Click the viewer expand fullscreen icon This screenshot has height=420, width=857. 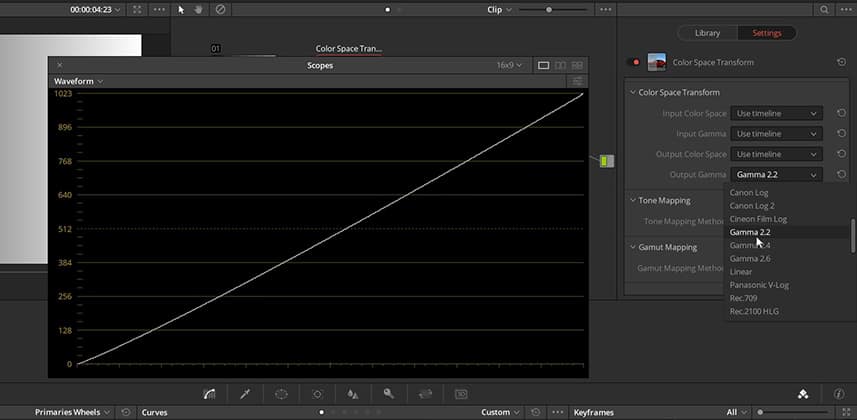pos(137,10)
